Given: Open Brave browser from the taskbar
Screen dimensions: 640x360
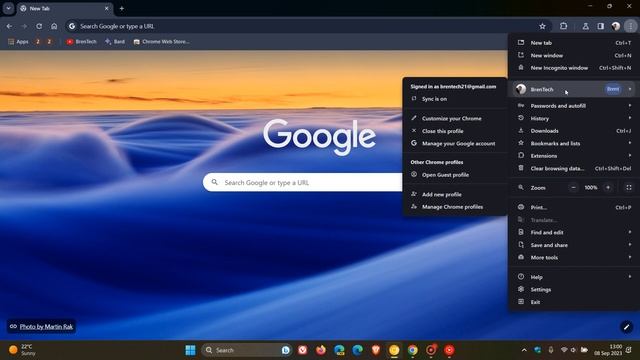Looking at the screenshot, I should [376, 350].
